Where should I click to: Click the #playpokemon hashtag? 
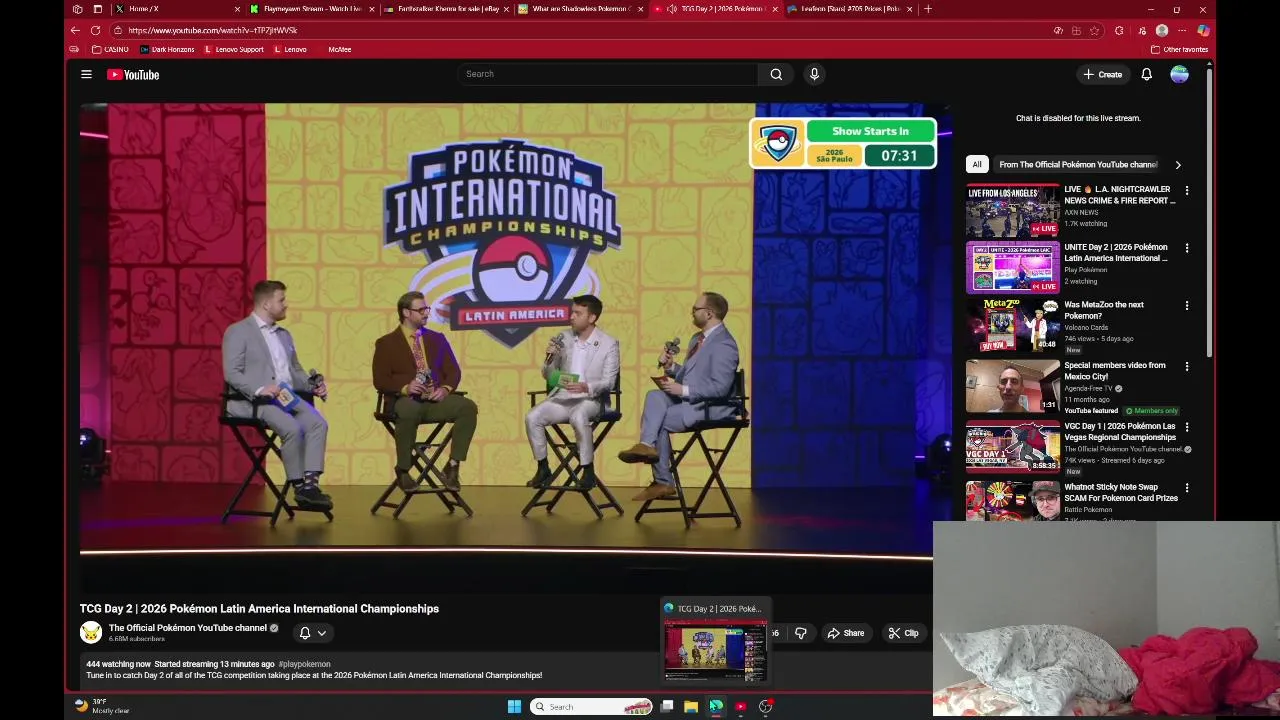click(304, 664)
